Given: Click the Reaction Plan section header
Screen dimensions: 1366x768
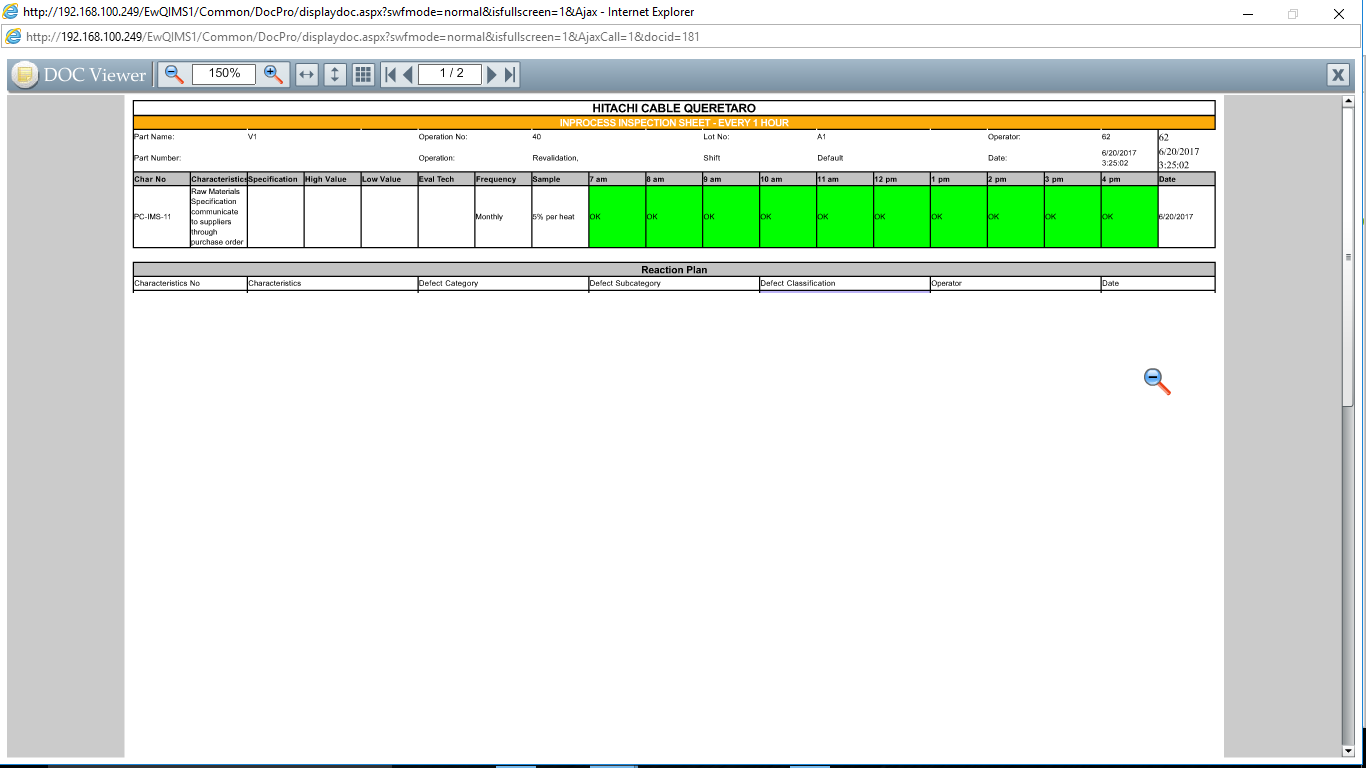Looking at the screenshot, I should [674, 269].
